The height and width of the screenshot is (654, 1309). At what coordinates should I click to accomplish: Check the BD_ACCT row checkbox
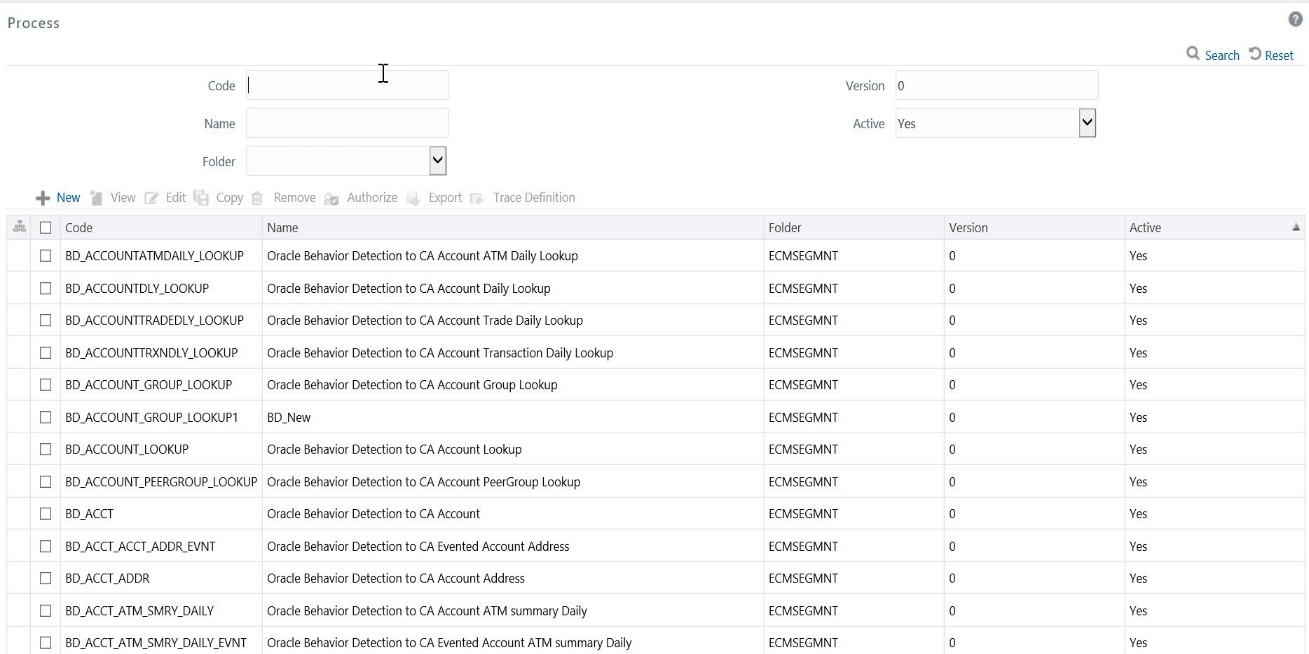click(x=44, y=513)
